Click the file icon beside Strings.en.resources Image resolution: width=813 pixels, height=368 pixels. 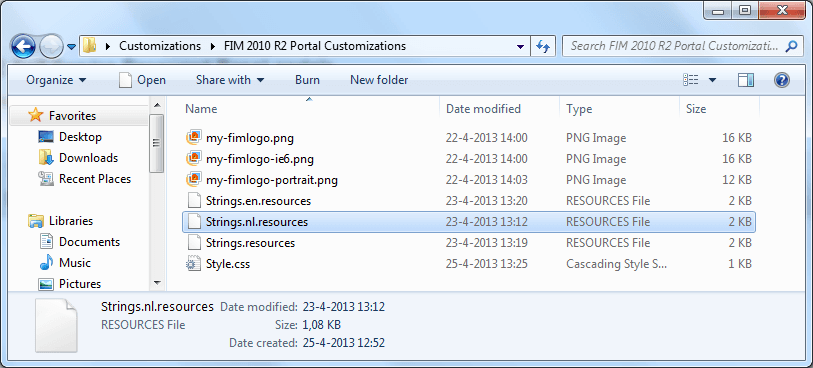point(193,201)
